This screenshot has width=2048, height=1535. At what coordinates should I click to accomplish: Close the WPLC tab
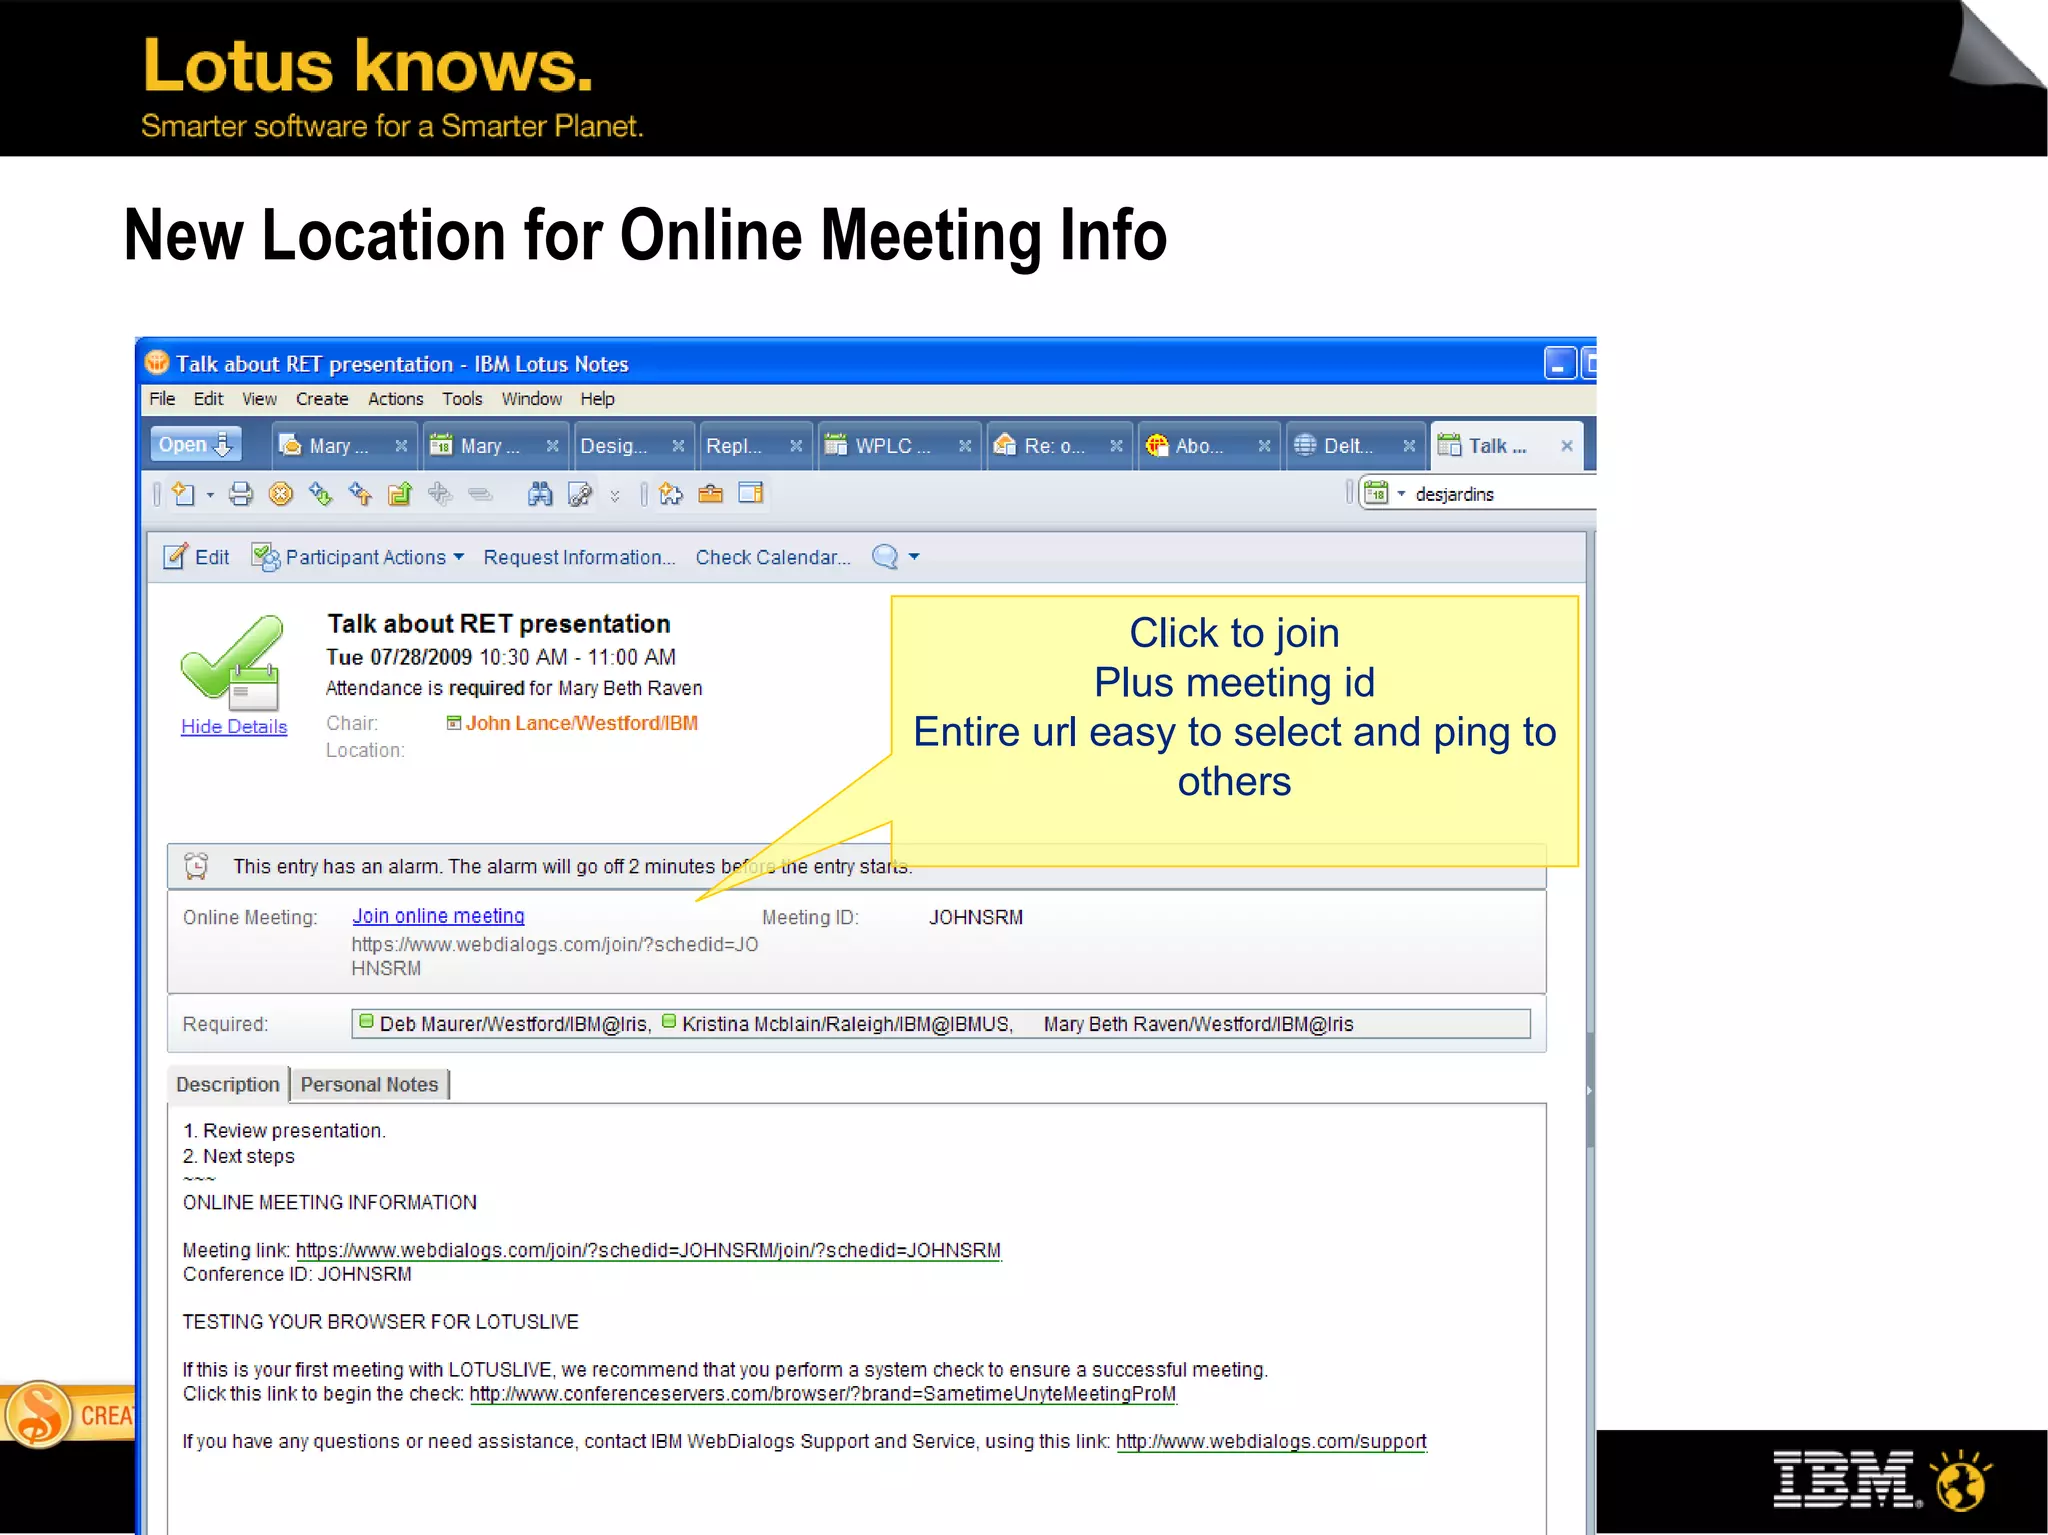[x=965, y=446]
